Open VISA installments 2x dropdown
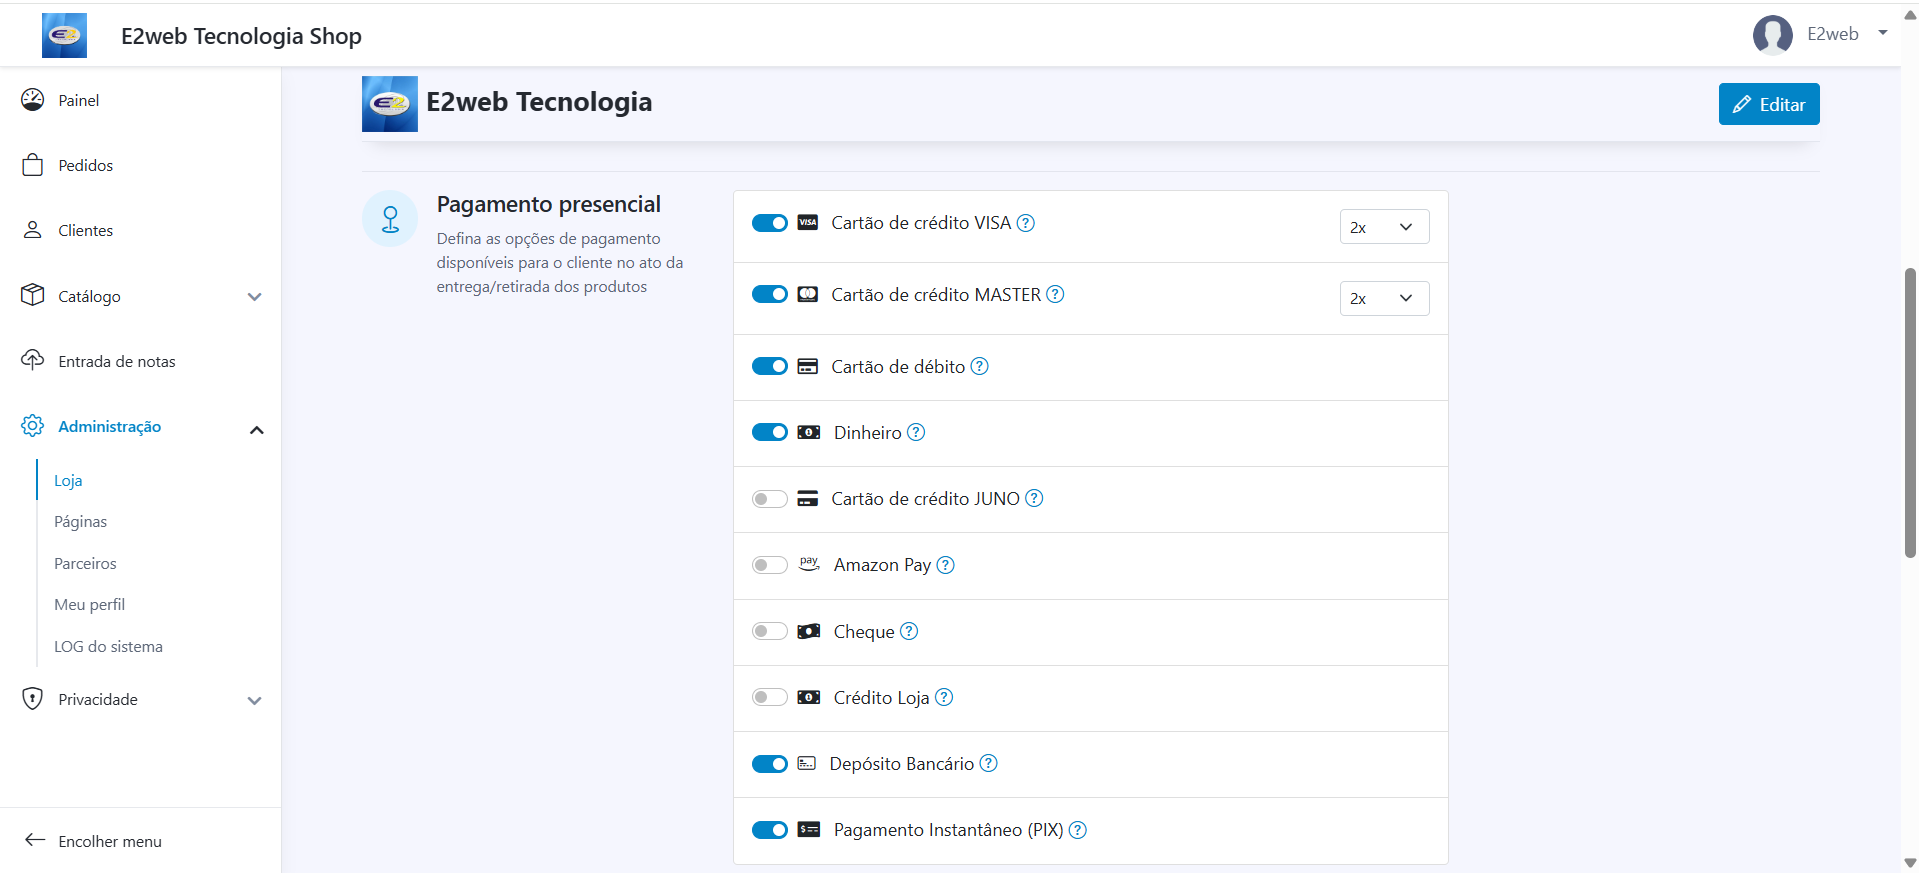The image size is (1919, 873). coord(1384,227)
